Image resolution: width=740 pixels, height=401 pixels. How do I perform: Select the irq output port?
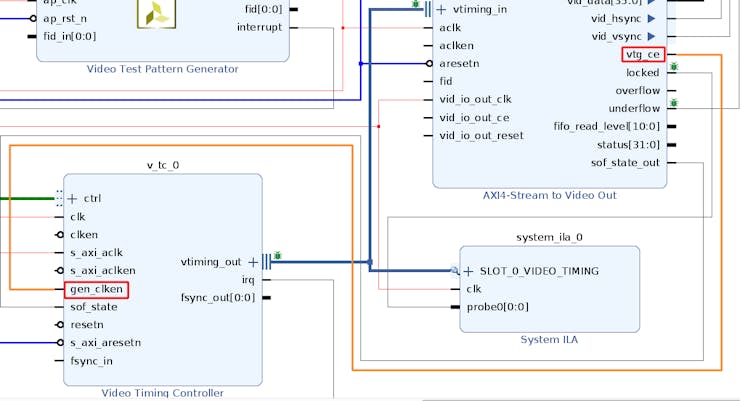click(x=248, y=280)
